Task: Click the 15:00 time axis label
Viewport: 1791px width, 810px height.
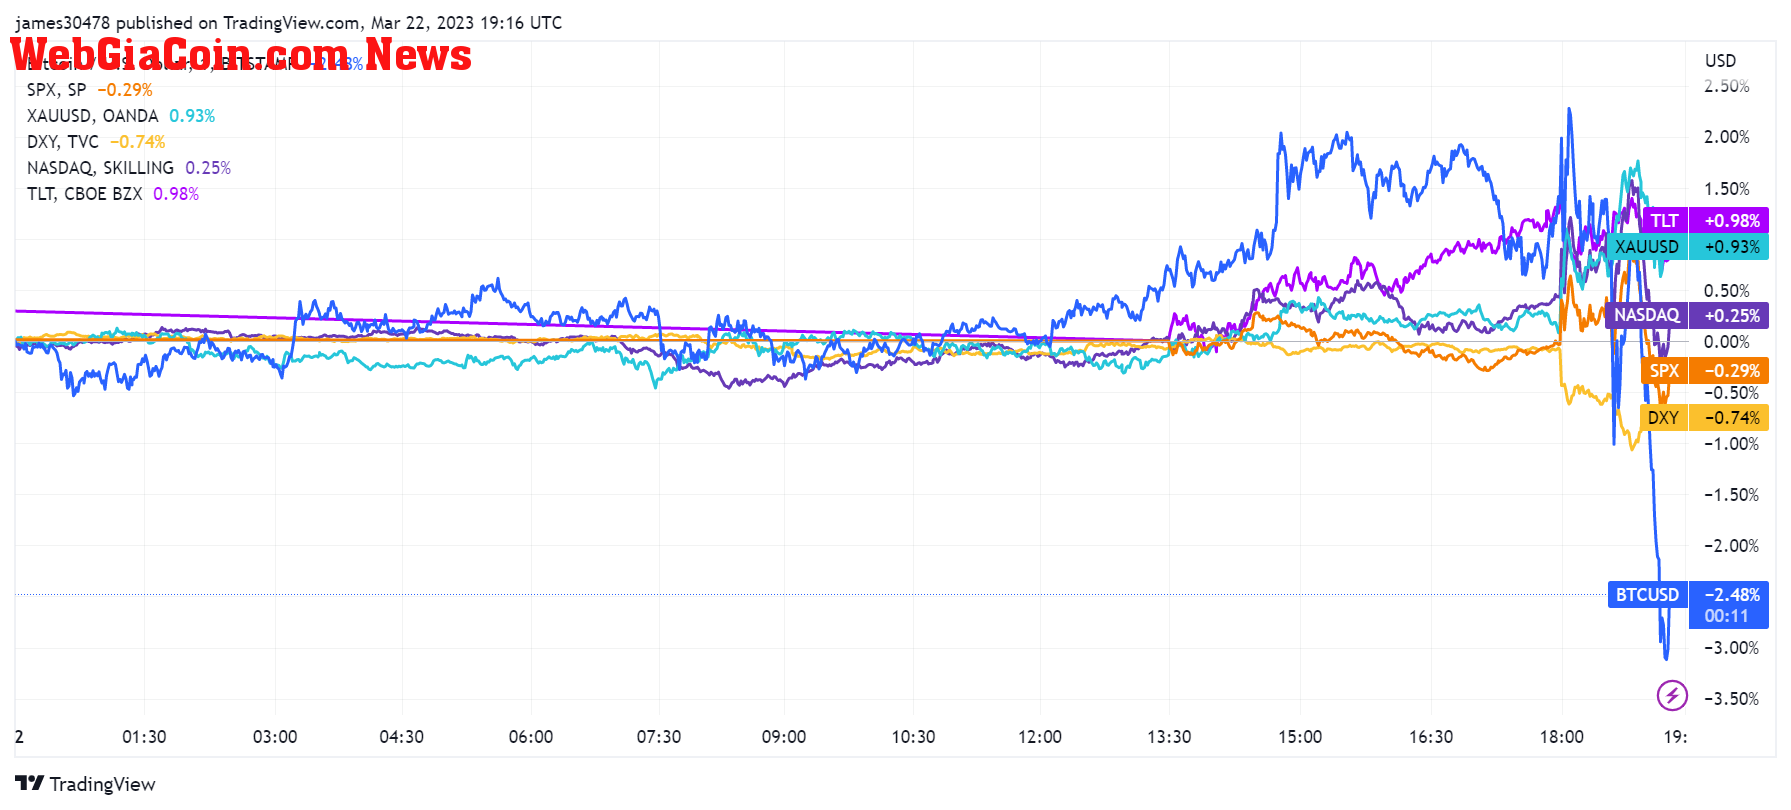Action: tap(1300, 737)
